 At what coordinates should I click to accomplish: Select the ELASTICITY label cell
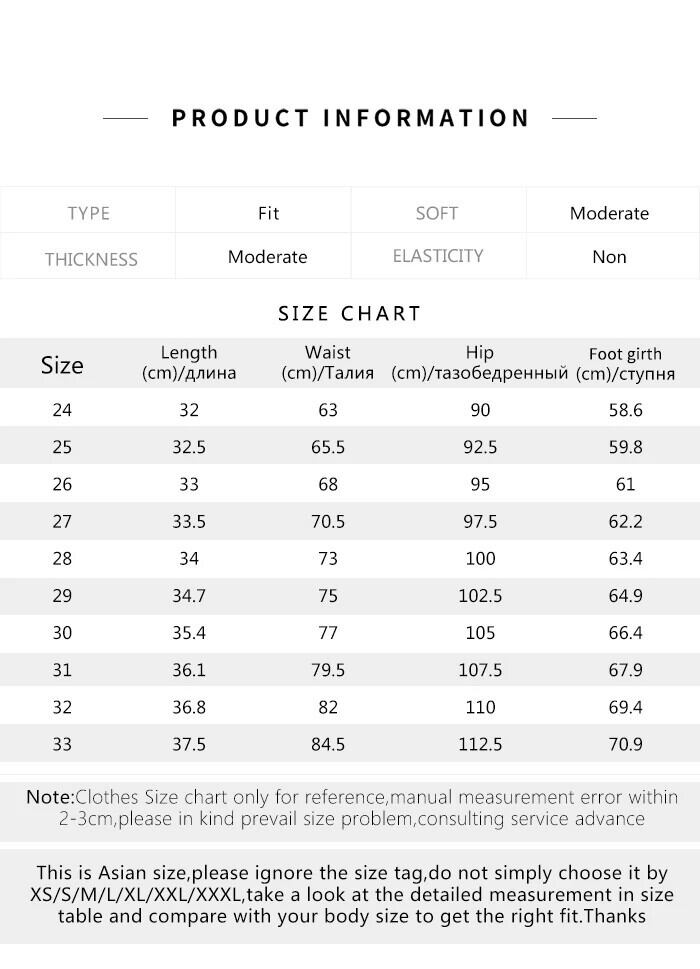tap(438, 256)
